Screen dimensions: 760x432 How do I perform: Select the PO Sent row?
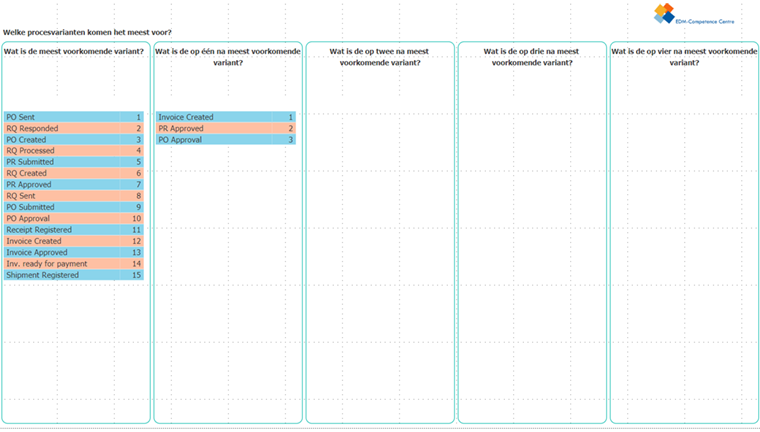[73, 117]
